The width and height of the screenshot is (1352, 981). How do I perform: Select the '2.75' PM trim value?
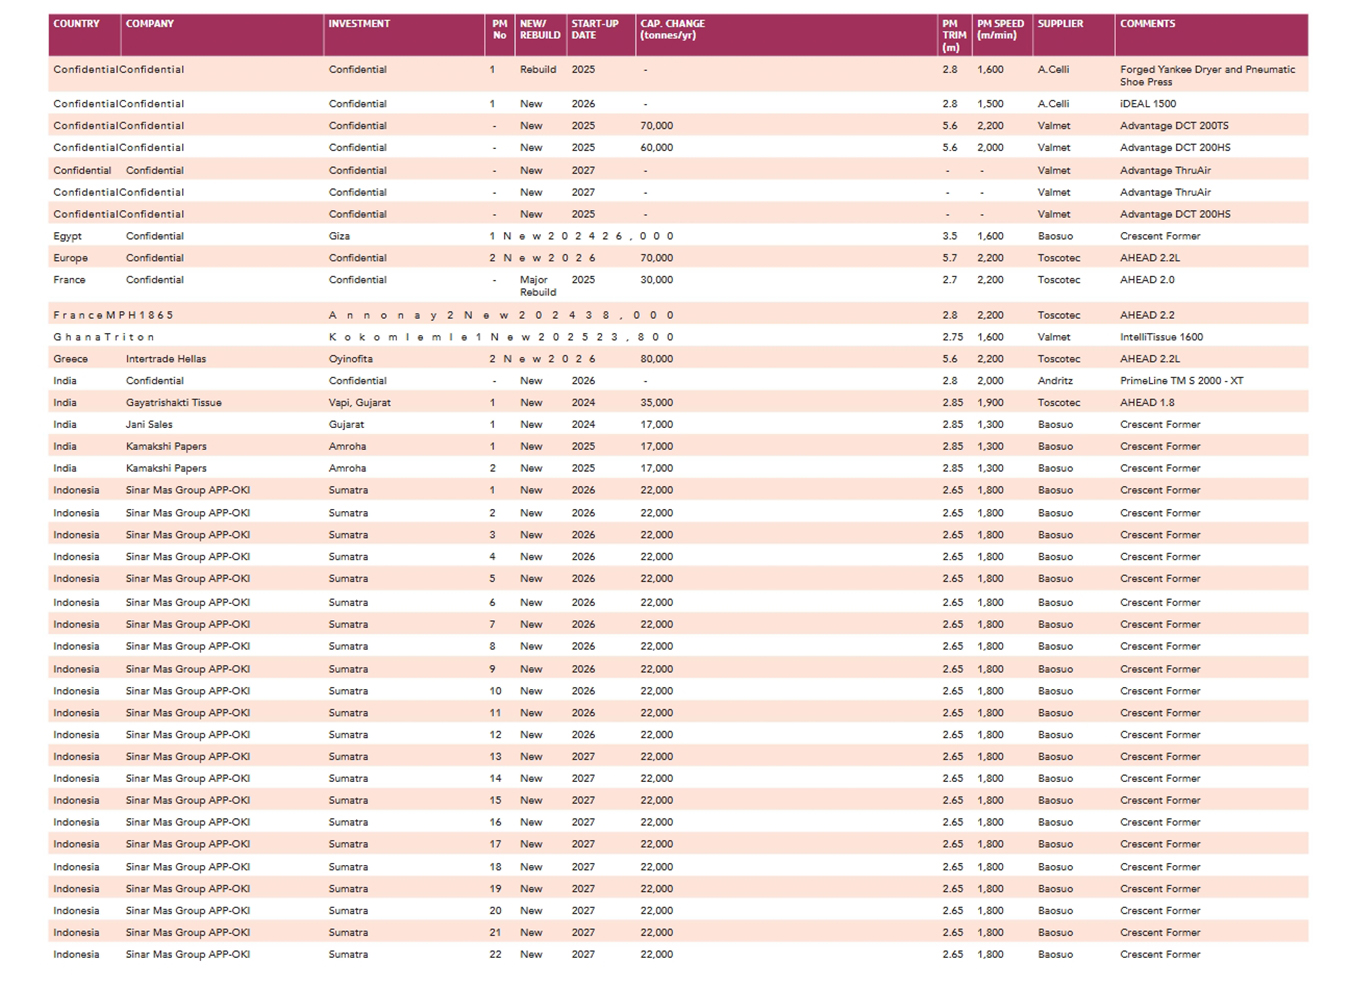pos(953,338)
